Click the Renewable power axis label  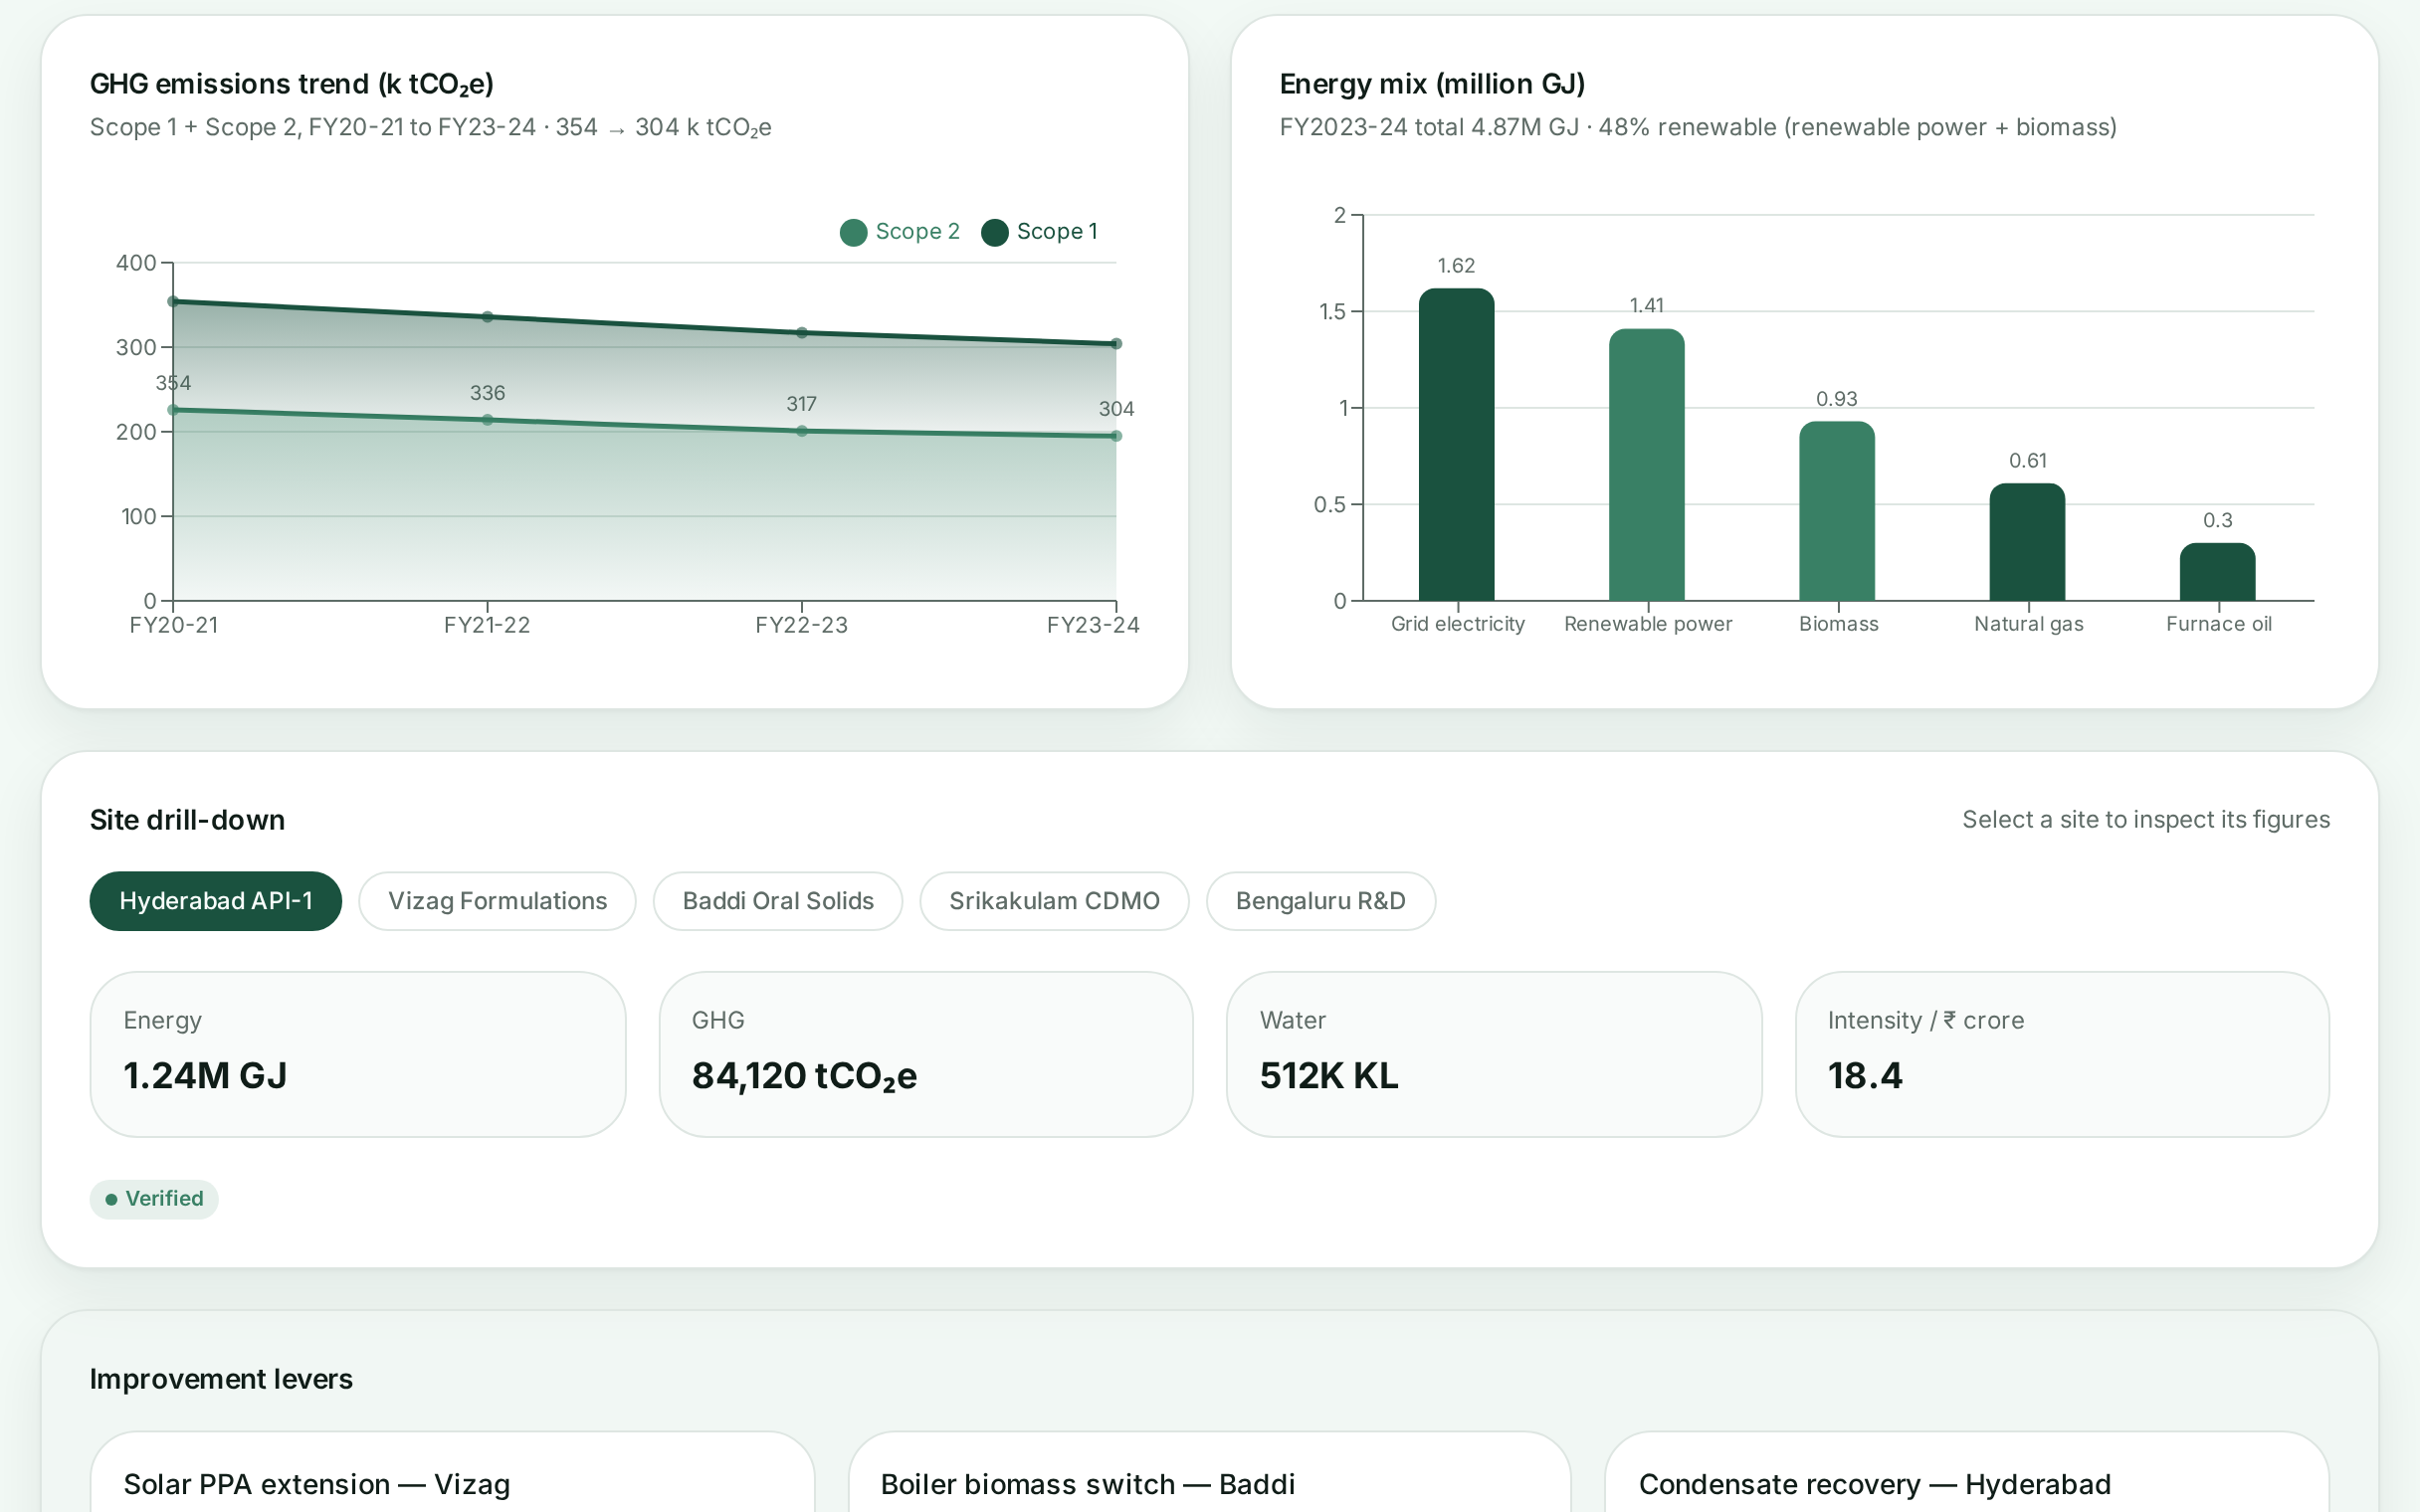click(x=1648, y=624)
